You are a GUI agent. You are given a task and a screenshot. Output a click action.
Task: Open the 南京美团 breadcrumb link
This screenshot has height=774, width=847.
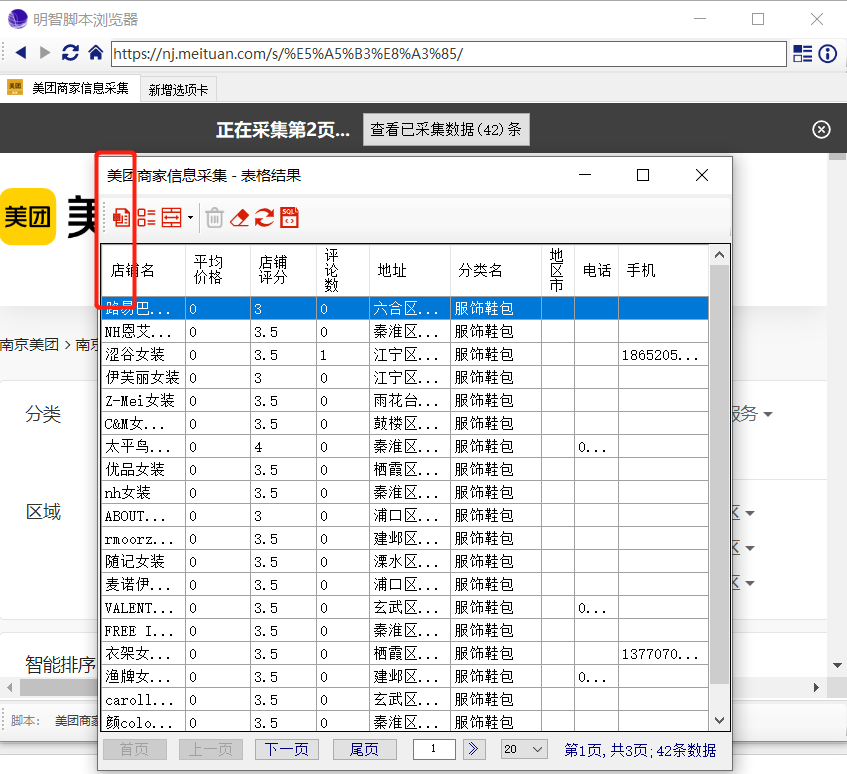(29, 345)
